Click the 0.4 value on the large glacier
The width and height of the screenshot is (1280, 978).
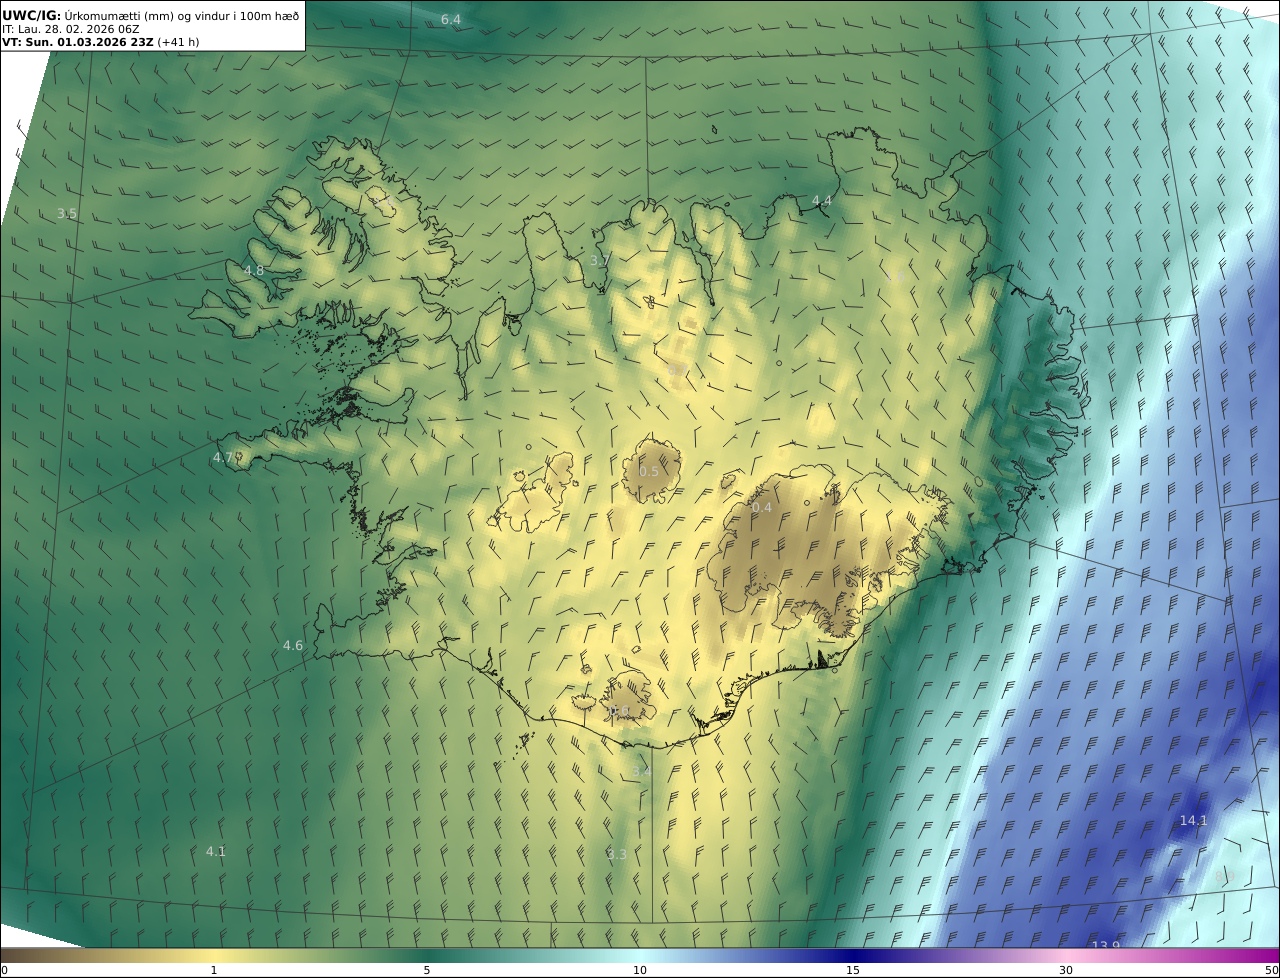pos(762,508)
